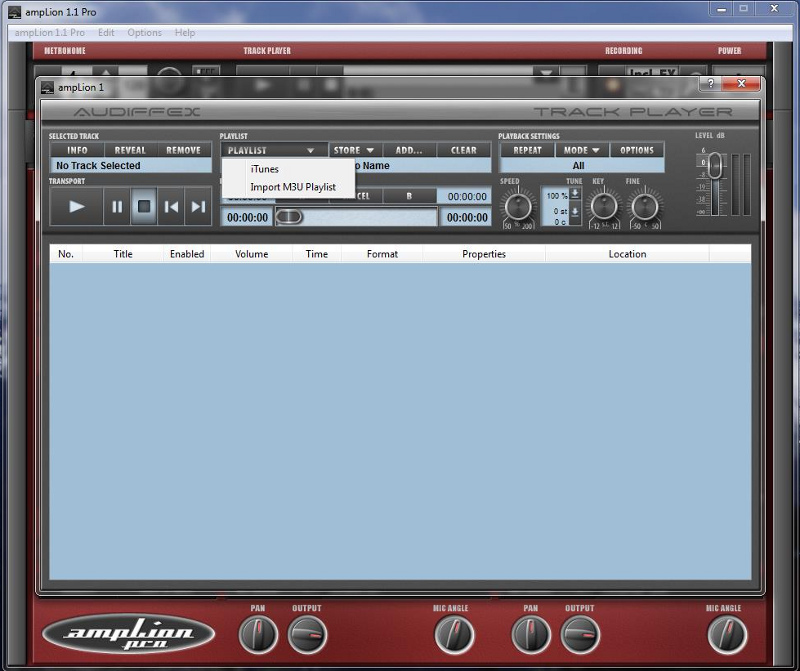Reset speed with 100 % arrow icon
The image size is (800, 671).
575,194
